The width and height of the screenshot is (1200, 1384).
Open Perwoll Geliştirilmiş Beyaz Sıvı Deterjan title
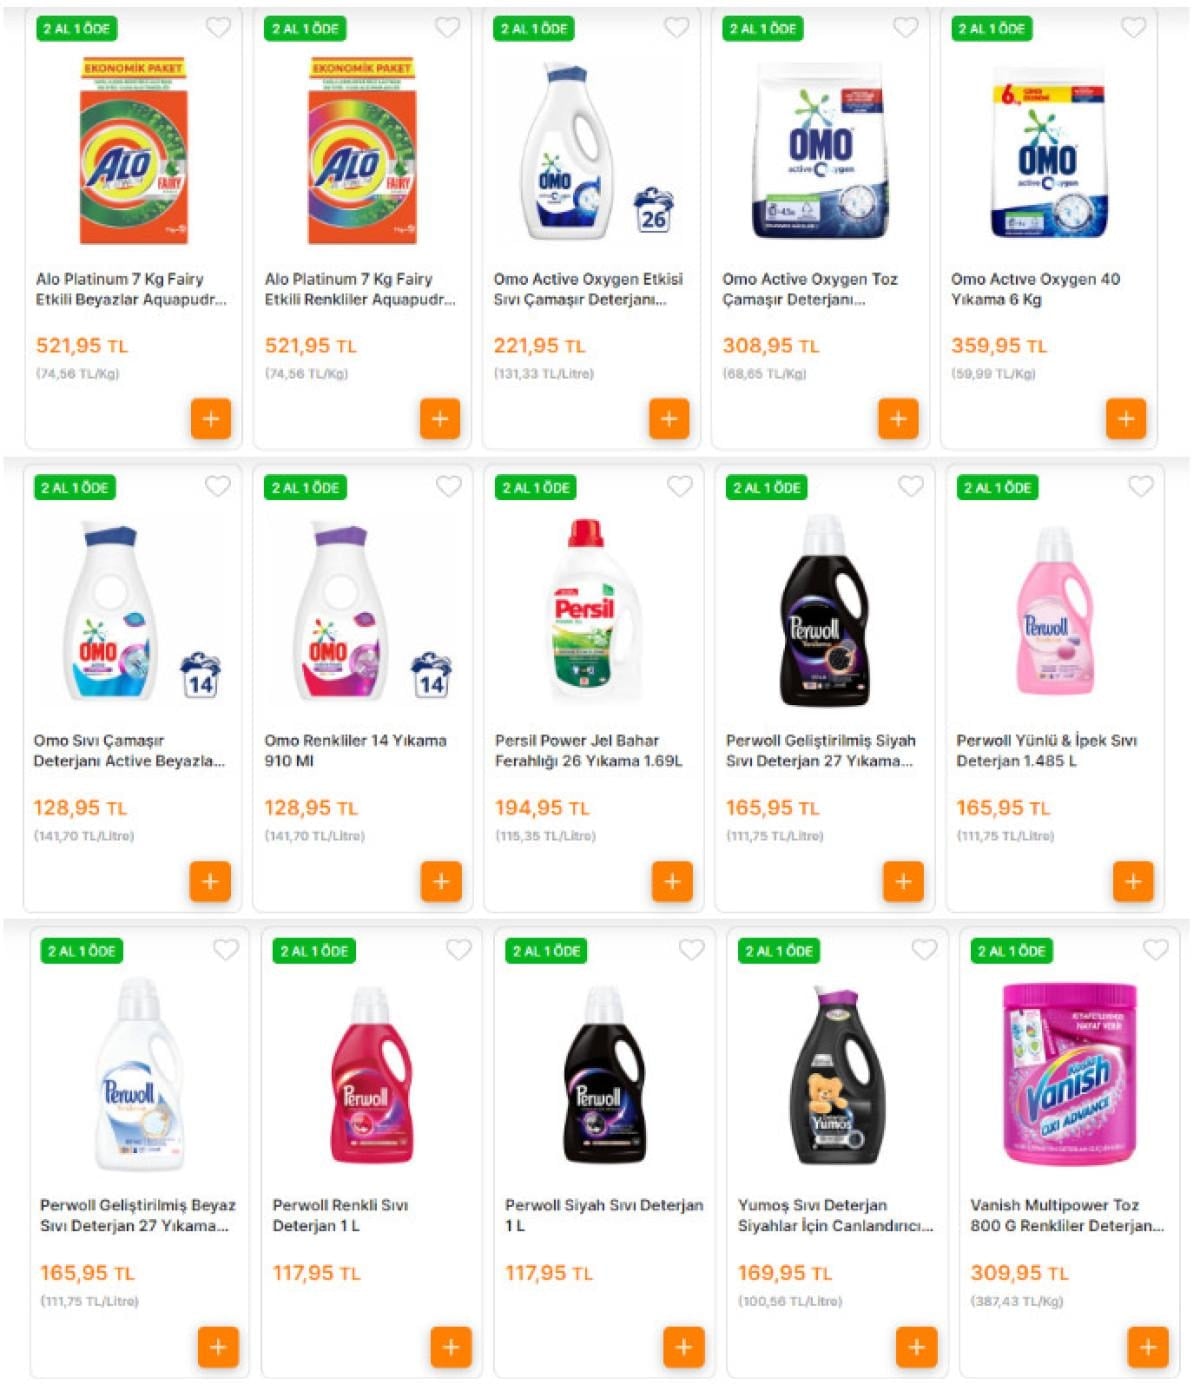tap(138, 1215)
